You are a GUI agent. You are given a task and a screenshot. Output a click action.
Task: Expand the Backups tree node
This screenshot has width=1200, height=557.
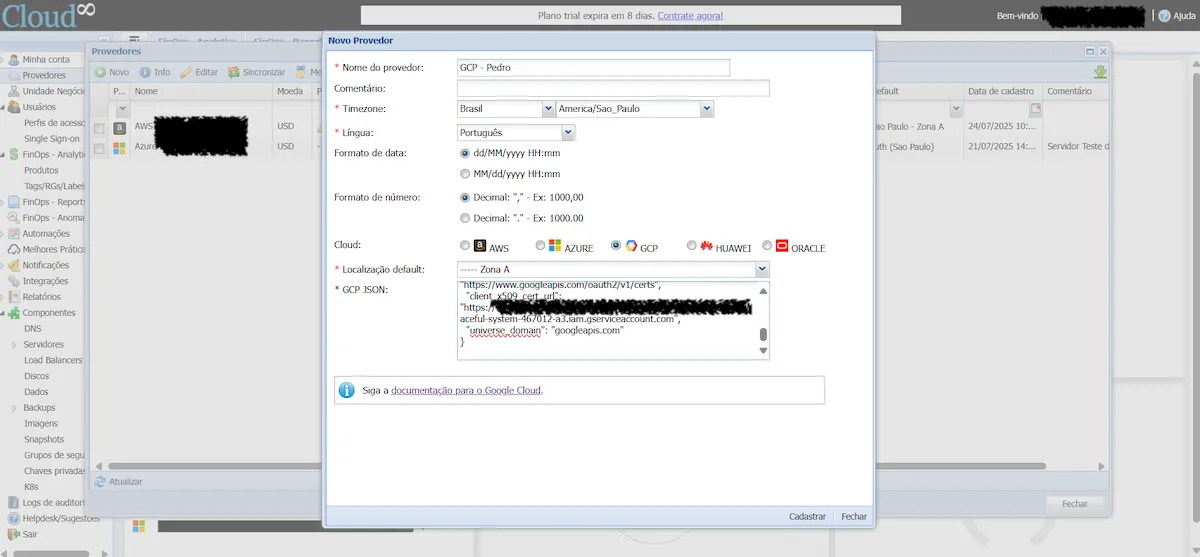16,408
